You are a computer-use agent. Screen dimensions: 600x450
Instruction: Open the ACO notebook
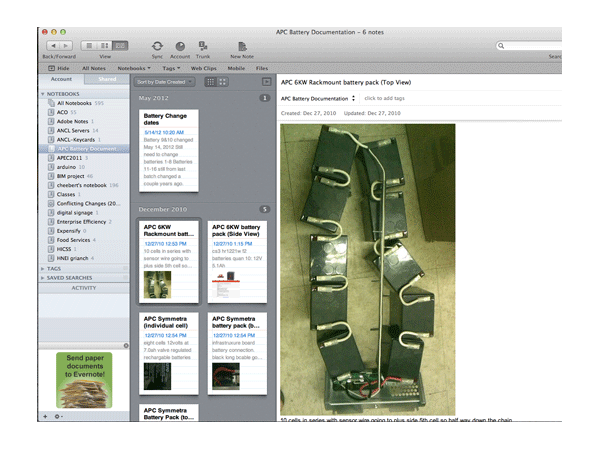click(84, 112)
